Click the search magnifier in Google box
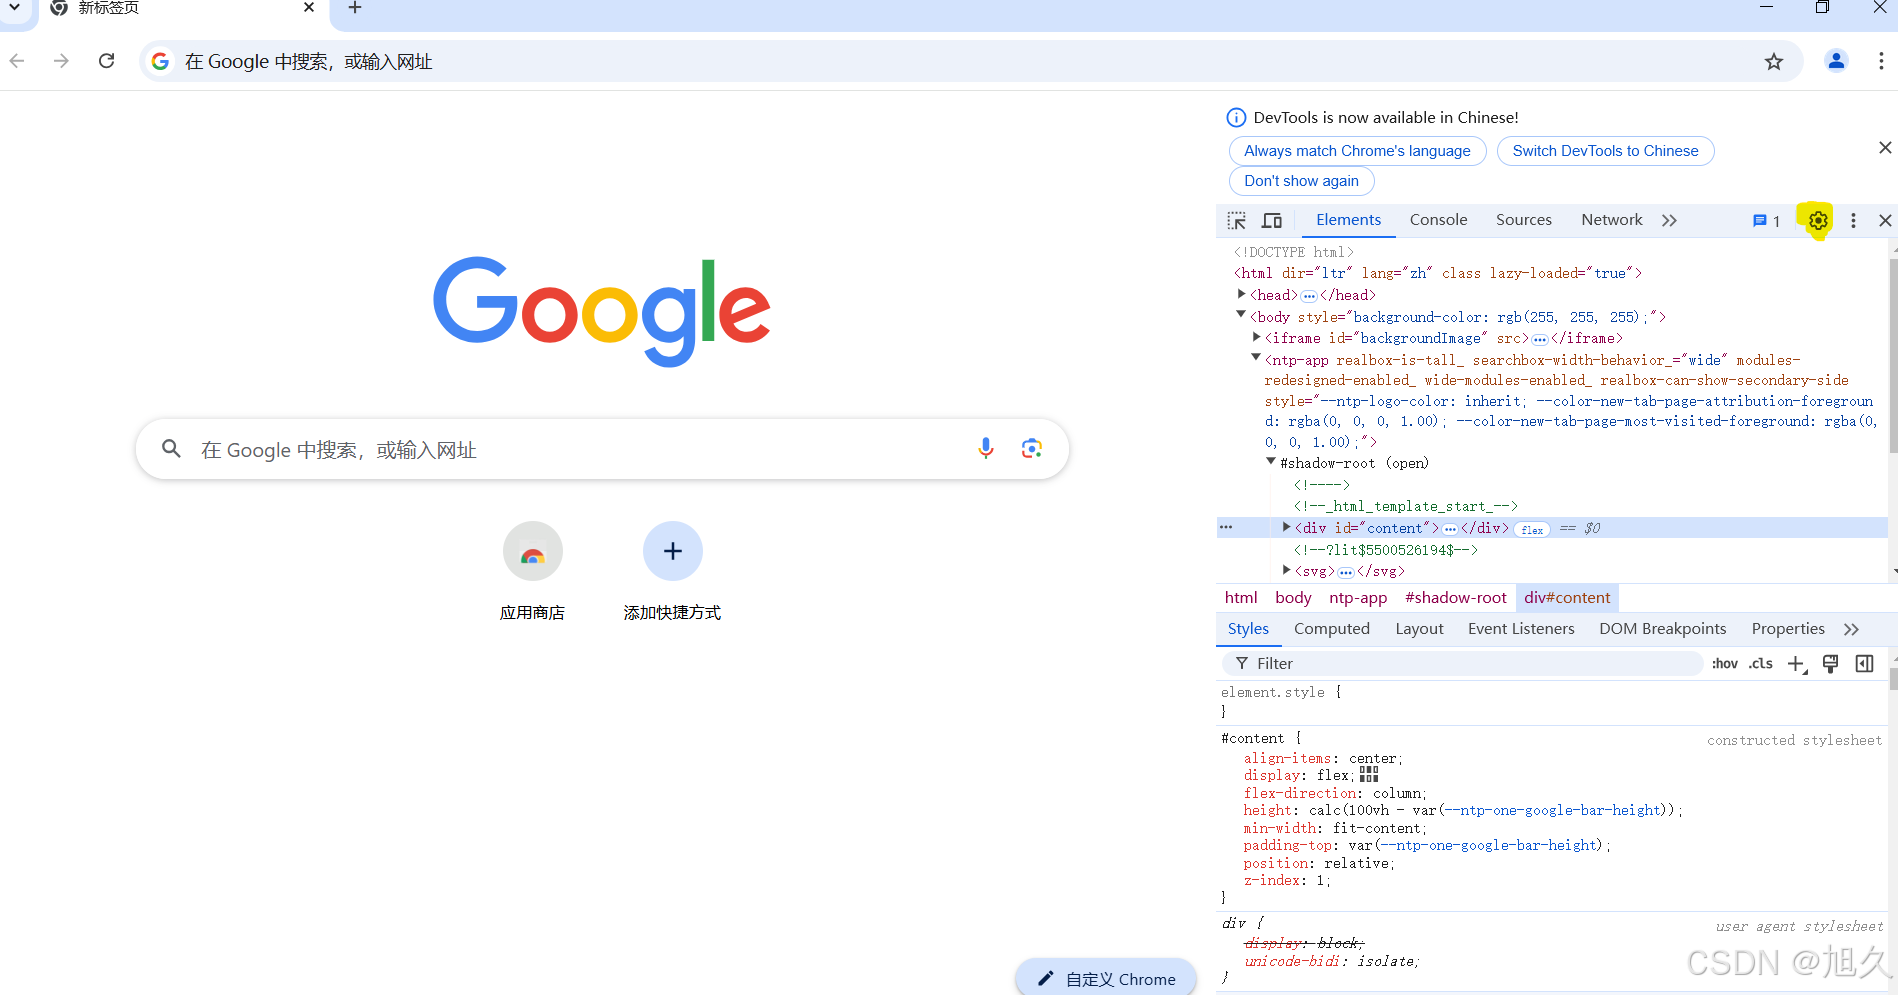The height and width of the screenshot is (995, 1898). point(172,449)
